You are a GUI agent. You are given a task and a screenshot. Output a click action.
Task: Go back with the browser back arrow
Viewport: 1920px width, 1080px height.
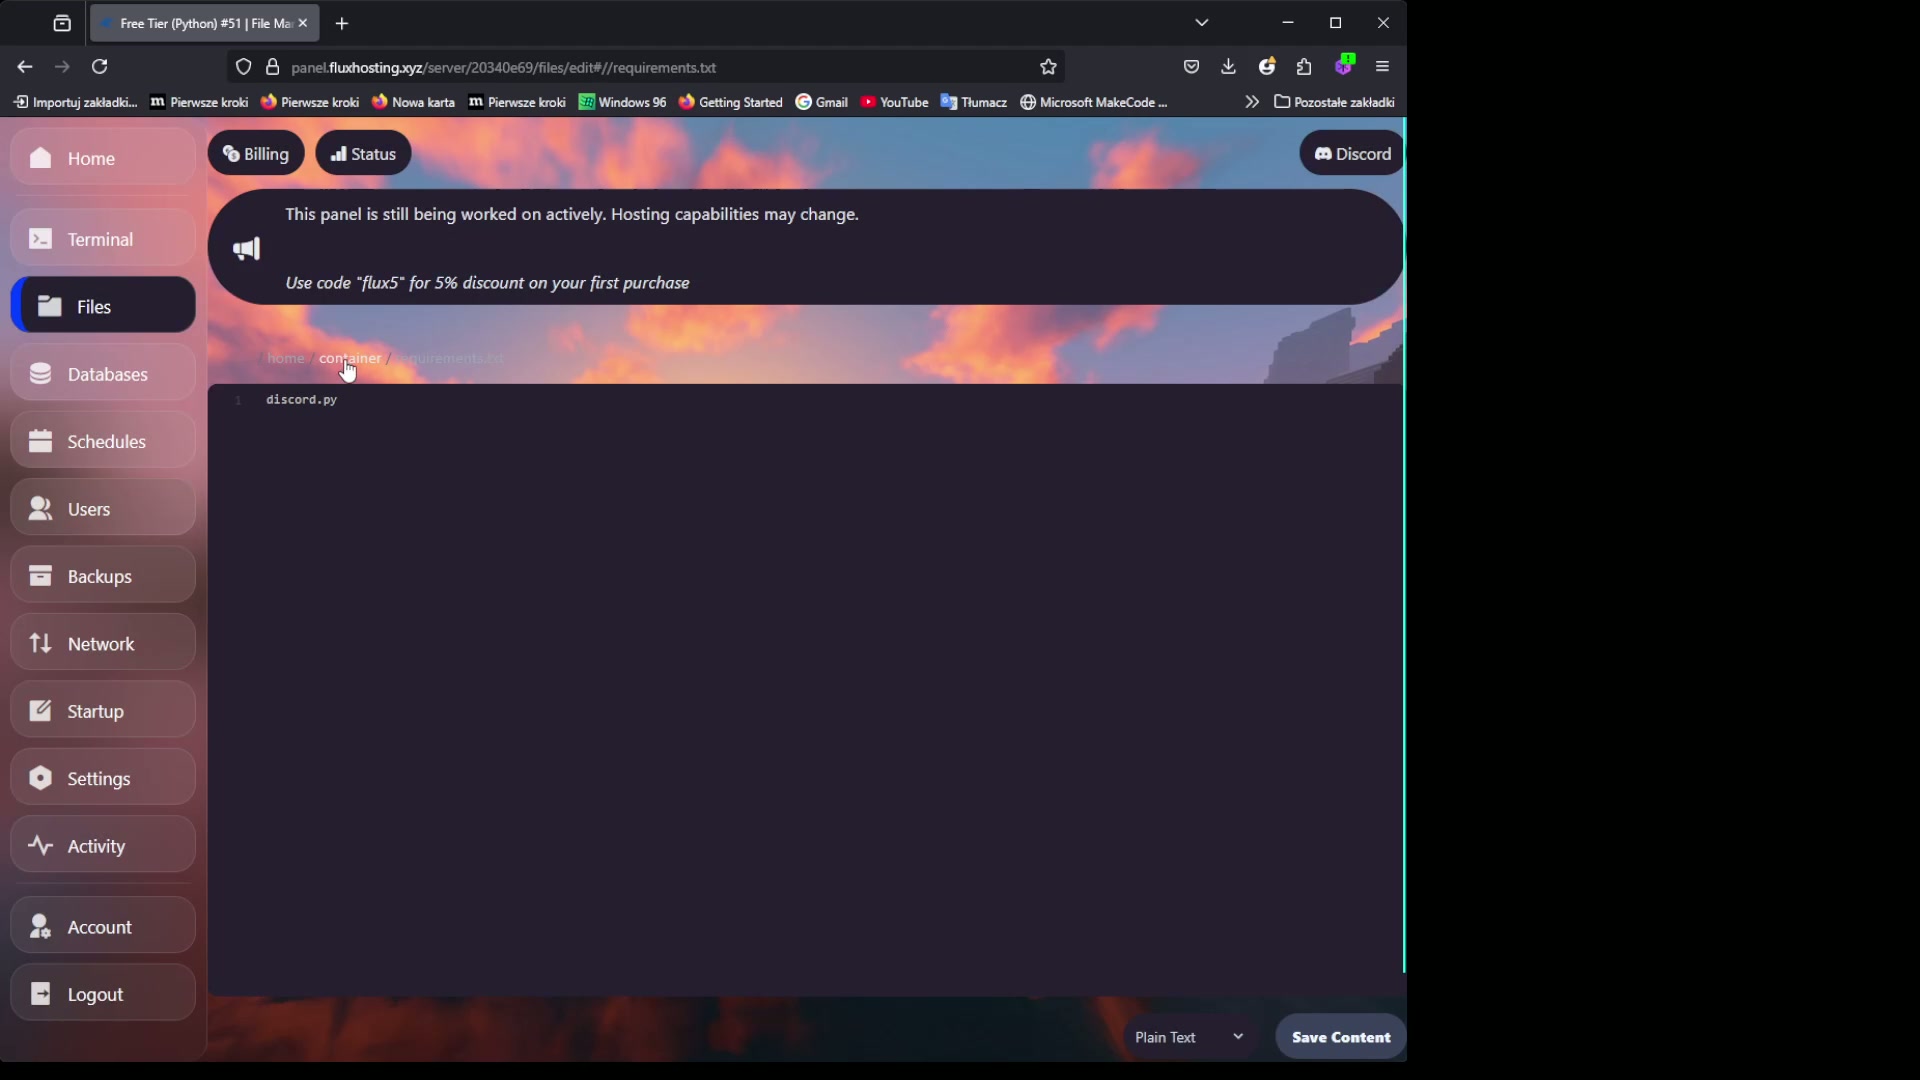(x=25, y=67)
